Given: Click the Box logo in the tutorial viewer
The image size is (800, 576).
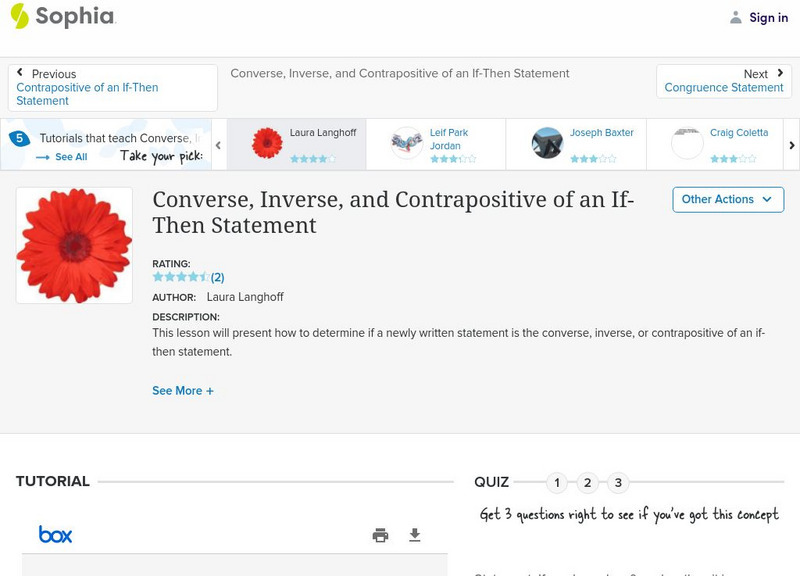Looking at the screenshot, I should 52,534.
